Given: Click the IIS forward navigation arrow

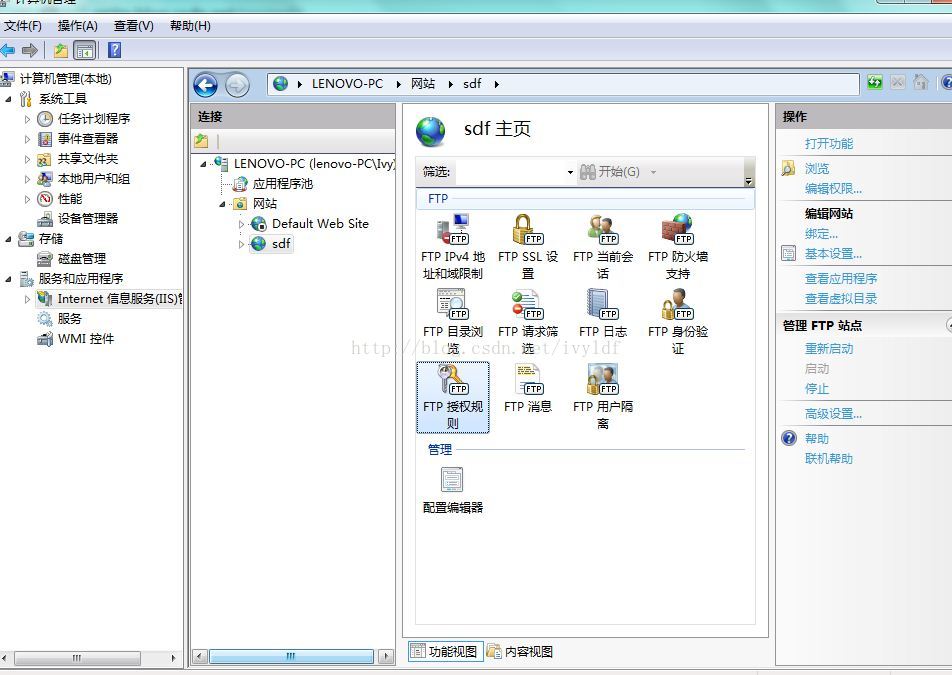Looking at the screenshot, I should pos(237,85).
